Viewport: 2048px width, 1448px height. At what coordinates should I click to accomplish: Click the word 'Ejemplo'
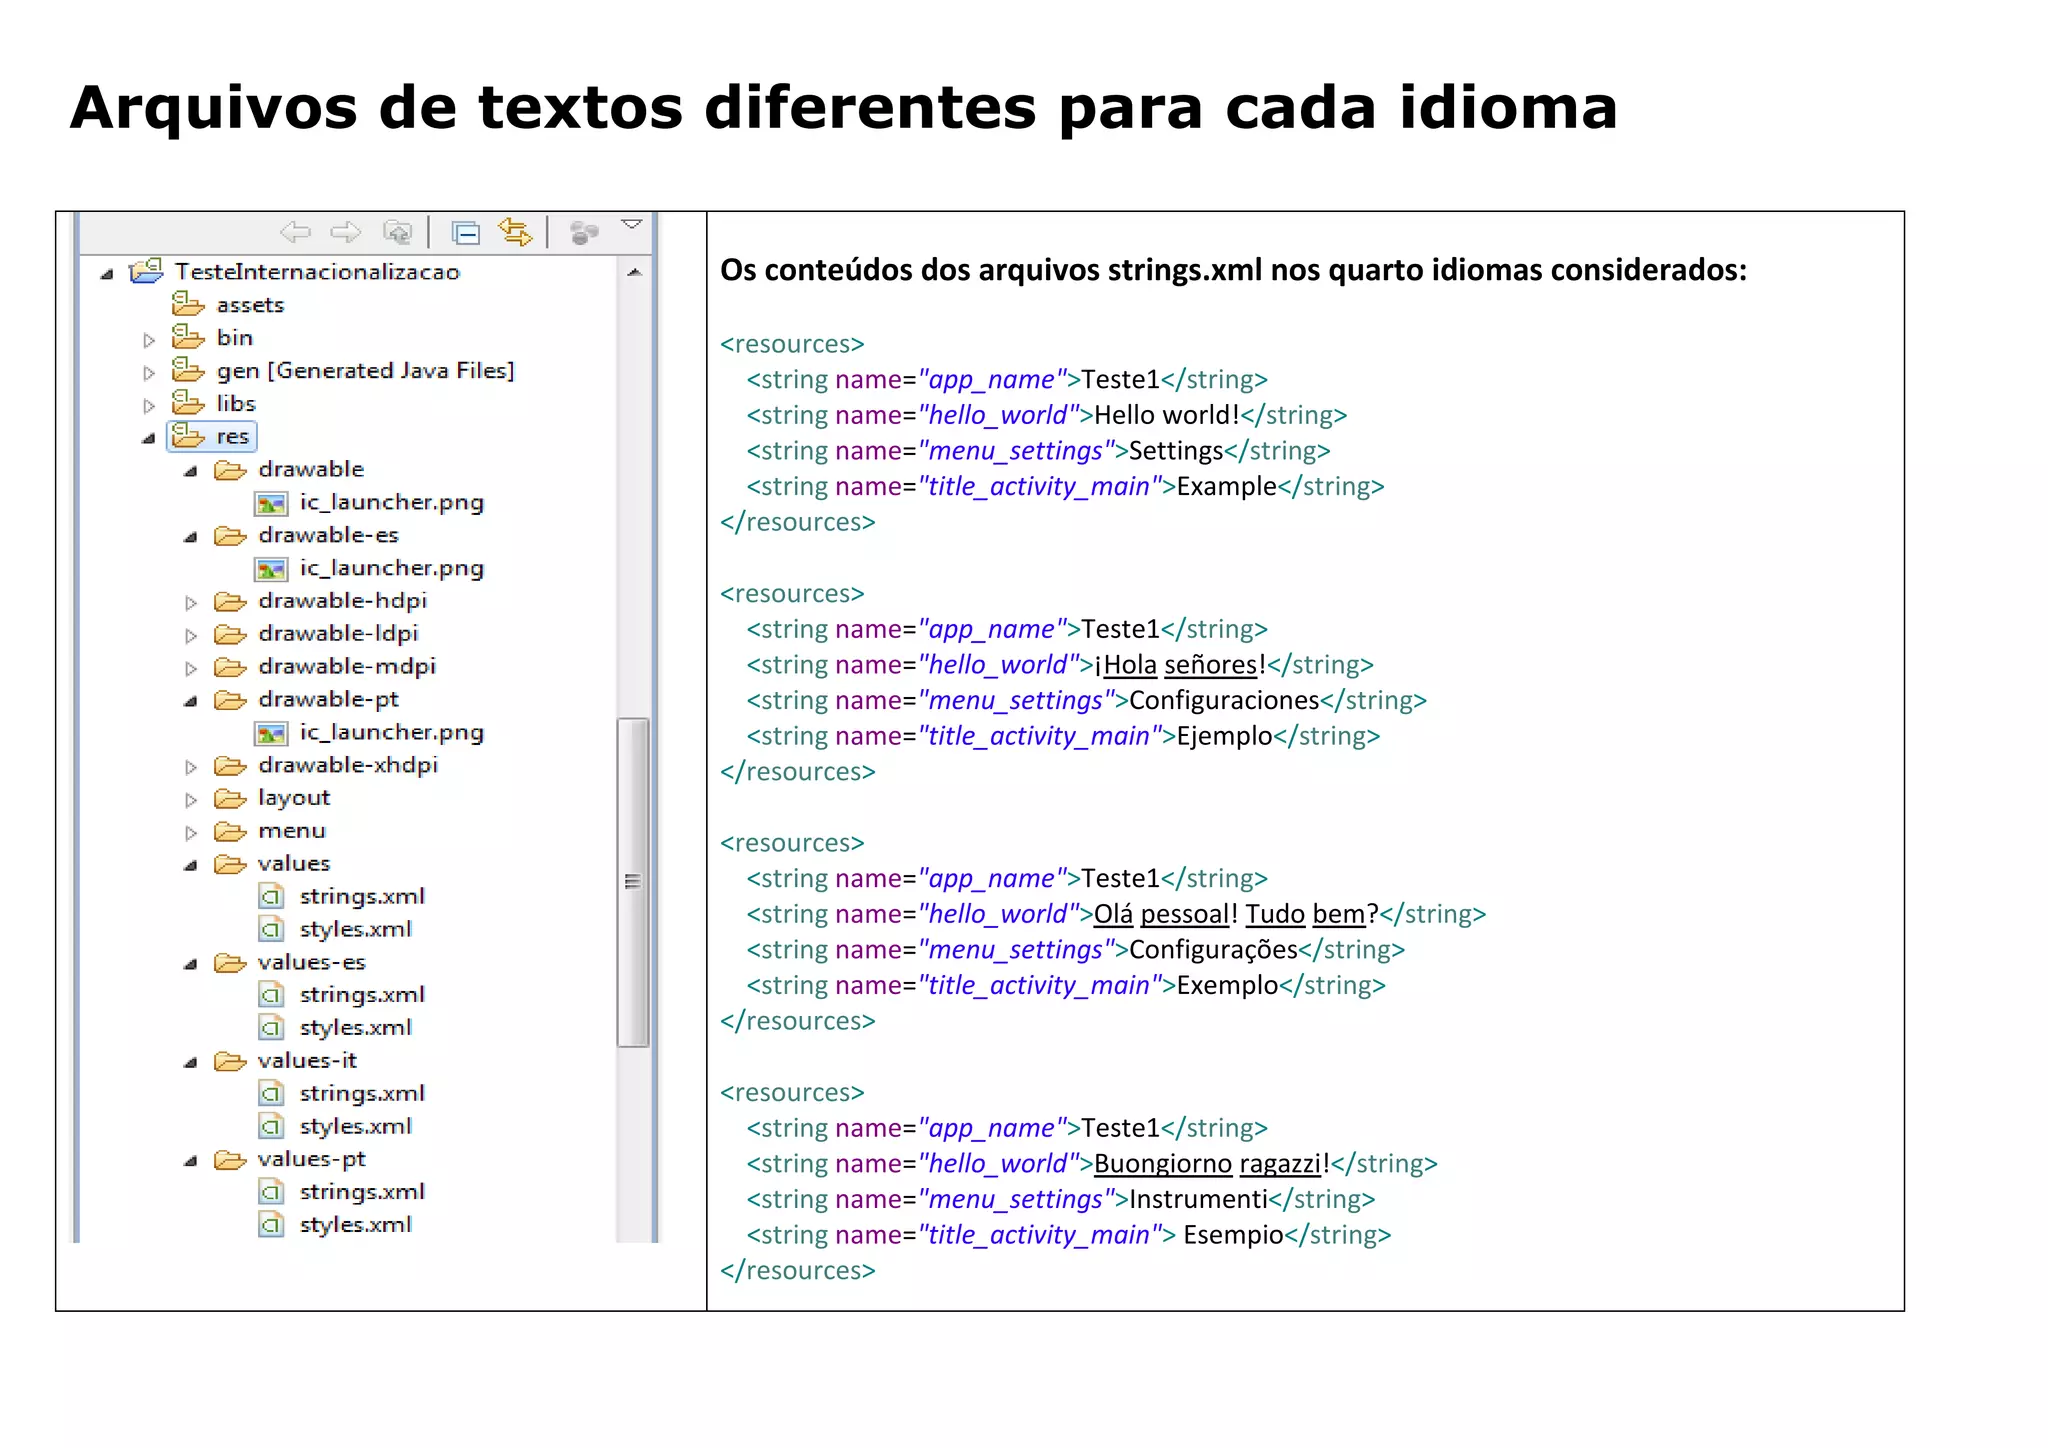pos(1224,736)
